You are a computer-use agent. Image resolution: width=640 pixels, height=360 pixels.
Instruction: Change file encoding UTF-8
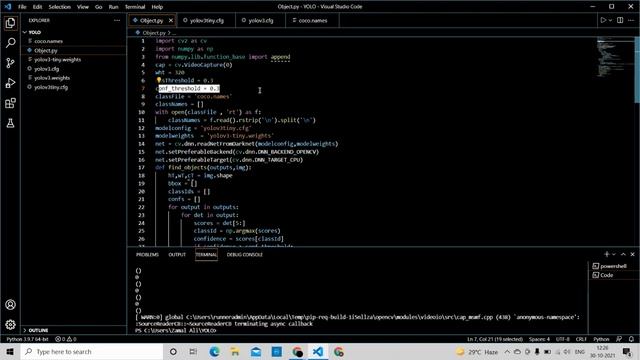point(562,339)
